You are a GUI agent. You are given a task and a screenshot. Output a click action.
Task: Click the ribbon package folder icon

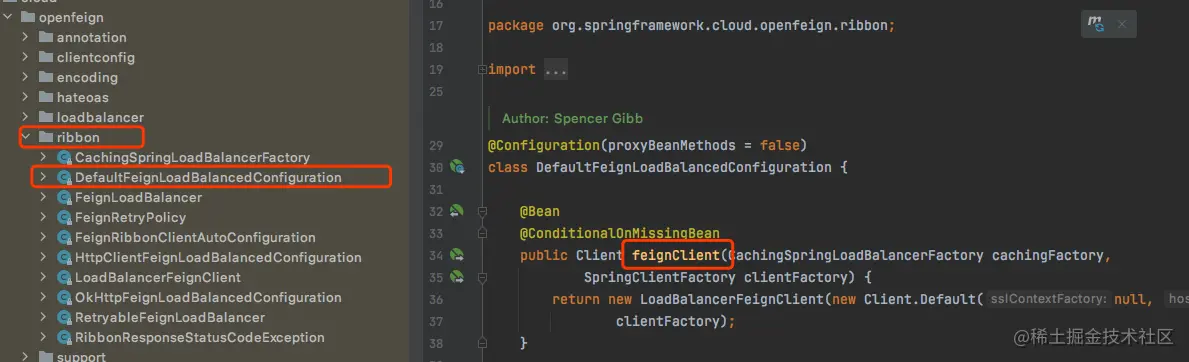[45, 137]
